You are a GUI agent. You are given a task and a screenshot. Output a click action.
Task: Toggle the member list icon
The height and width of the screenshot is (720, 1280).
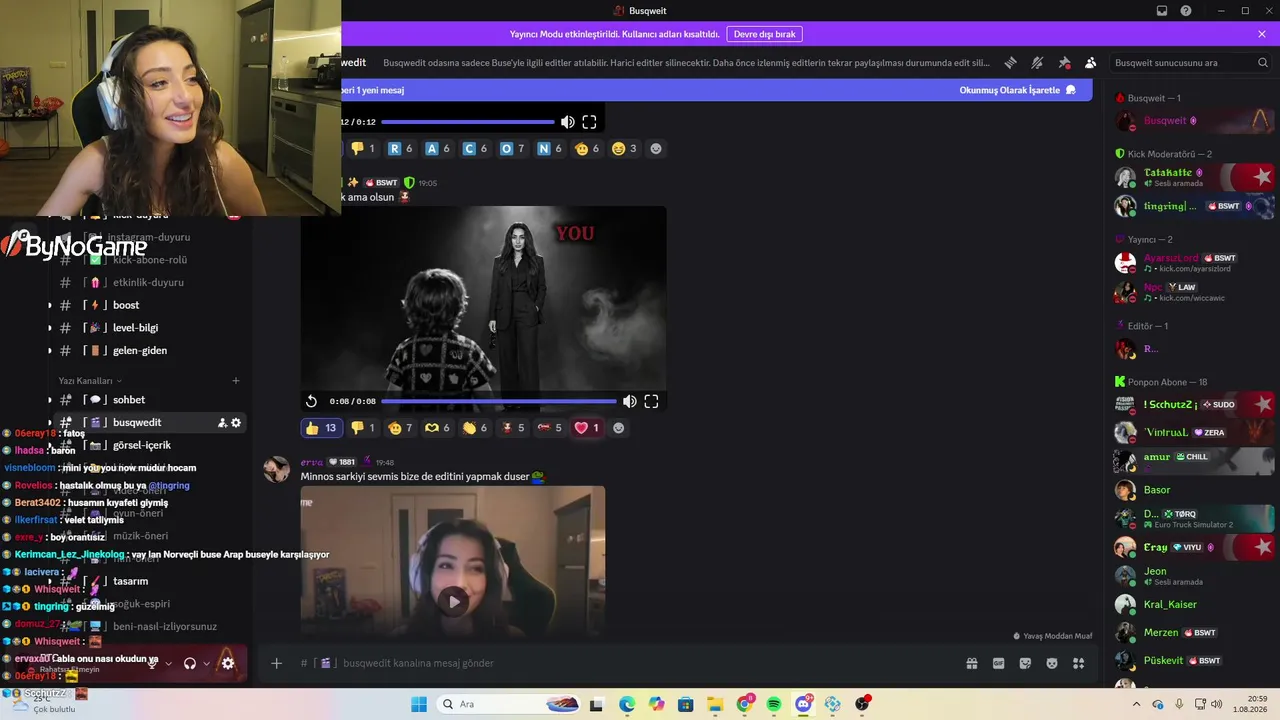tap(1090, 62)
